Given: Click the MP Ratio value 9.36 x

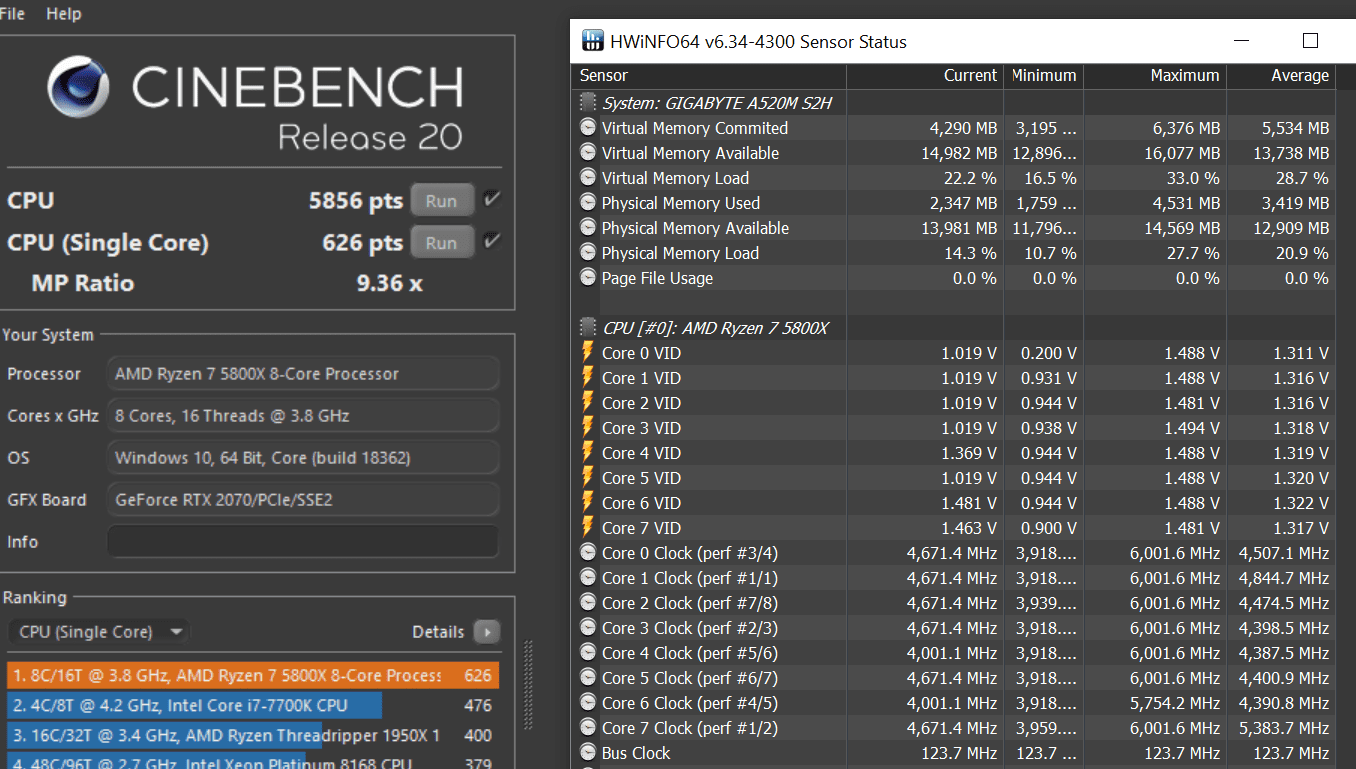Looking at the screenshot, I should [390, 283].
